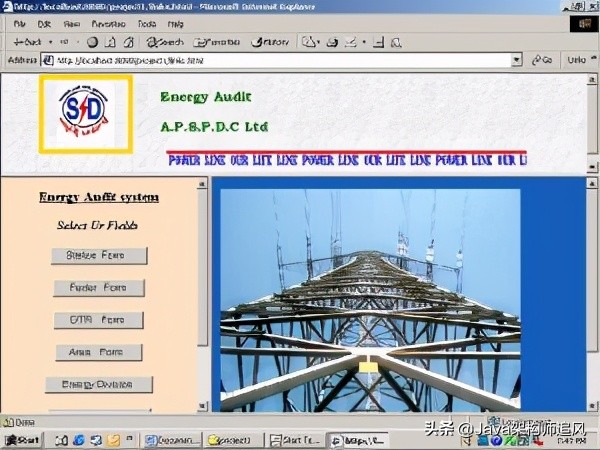Image resolution: width=600 pixels, height=450 pixels.
Task: Click the tower image frame scroll-down arrow
Action: pos(592,406)
